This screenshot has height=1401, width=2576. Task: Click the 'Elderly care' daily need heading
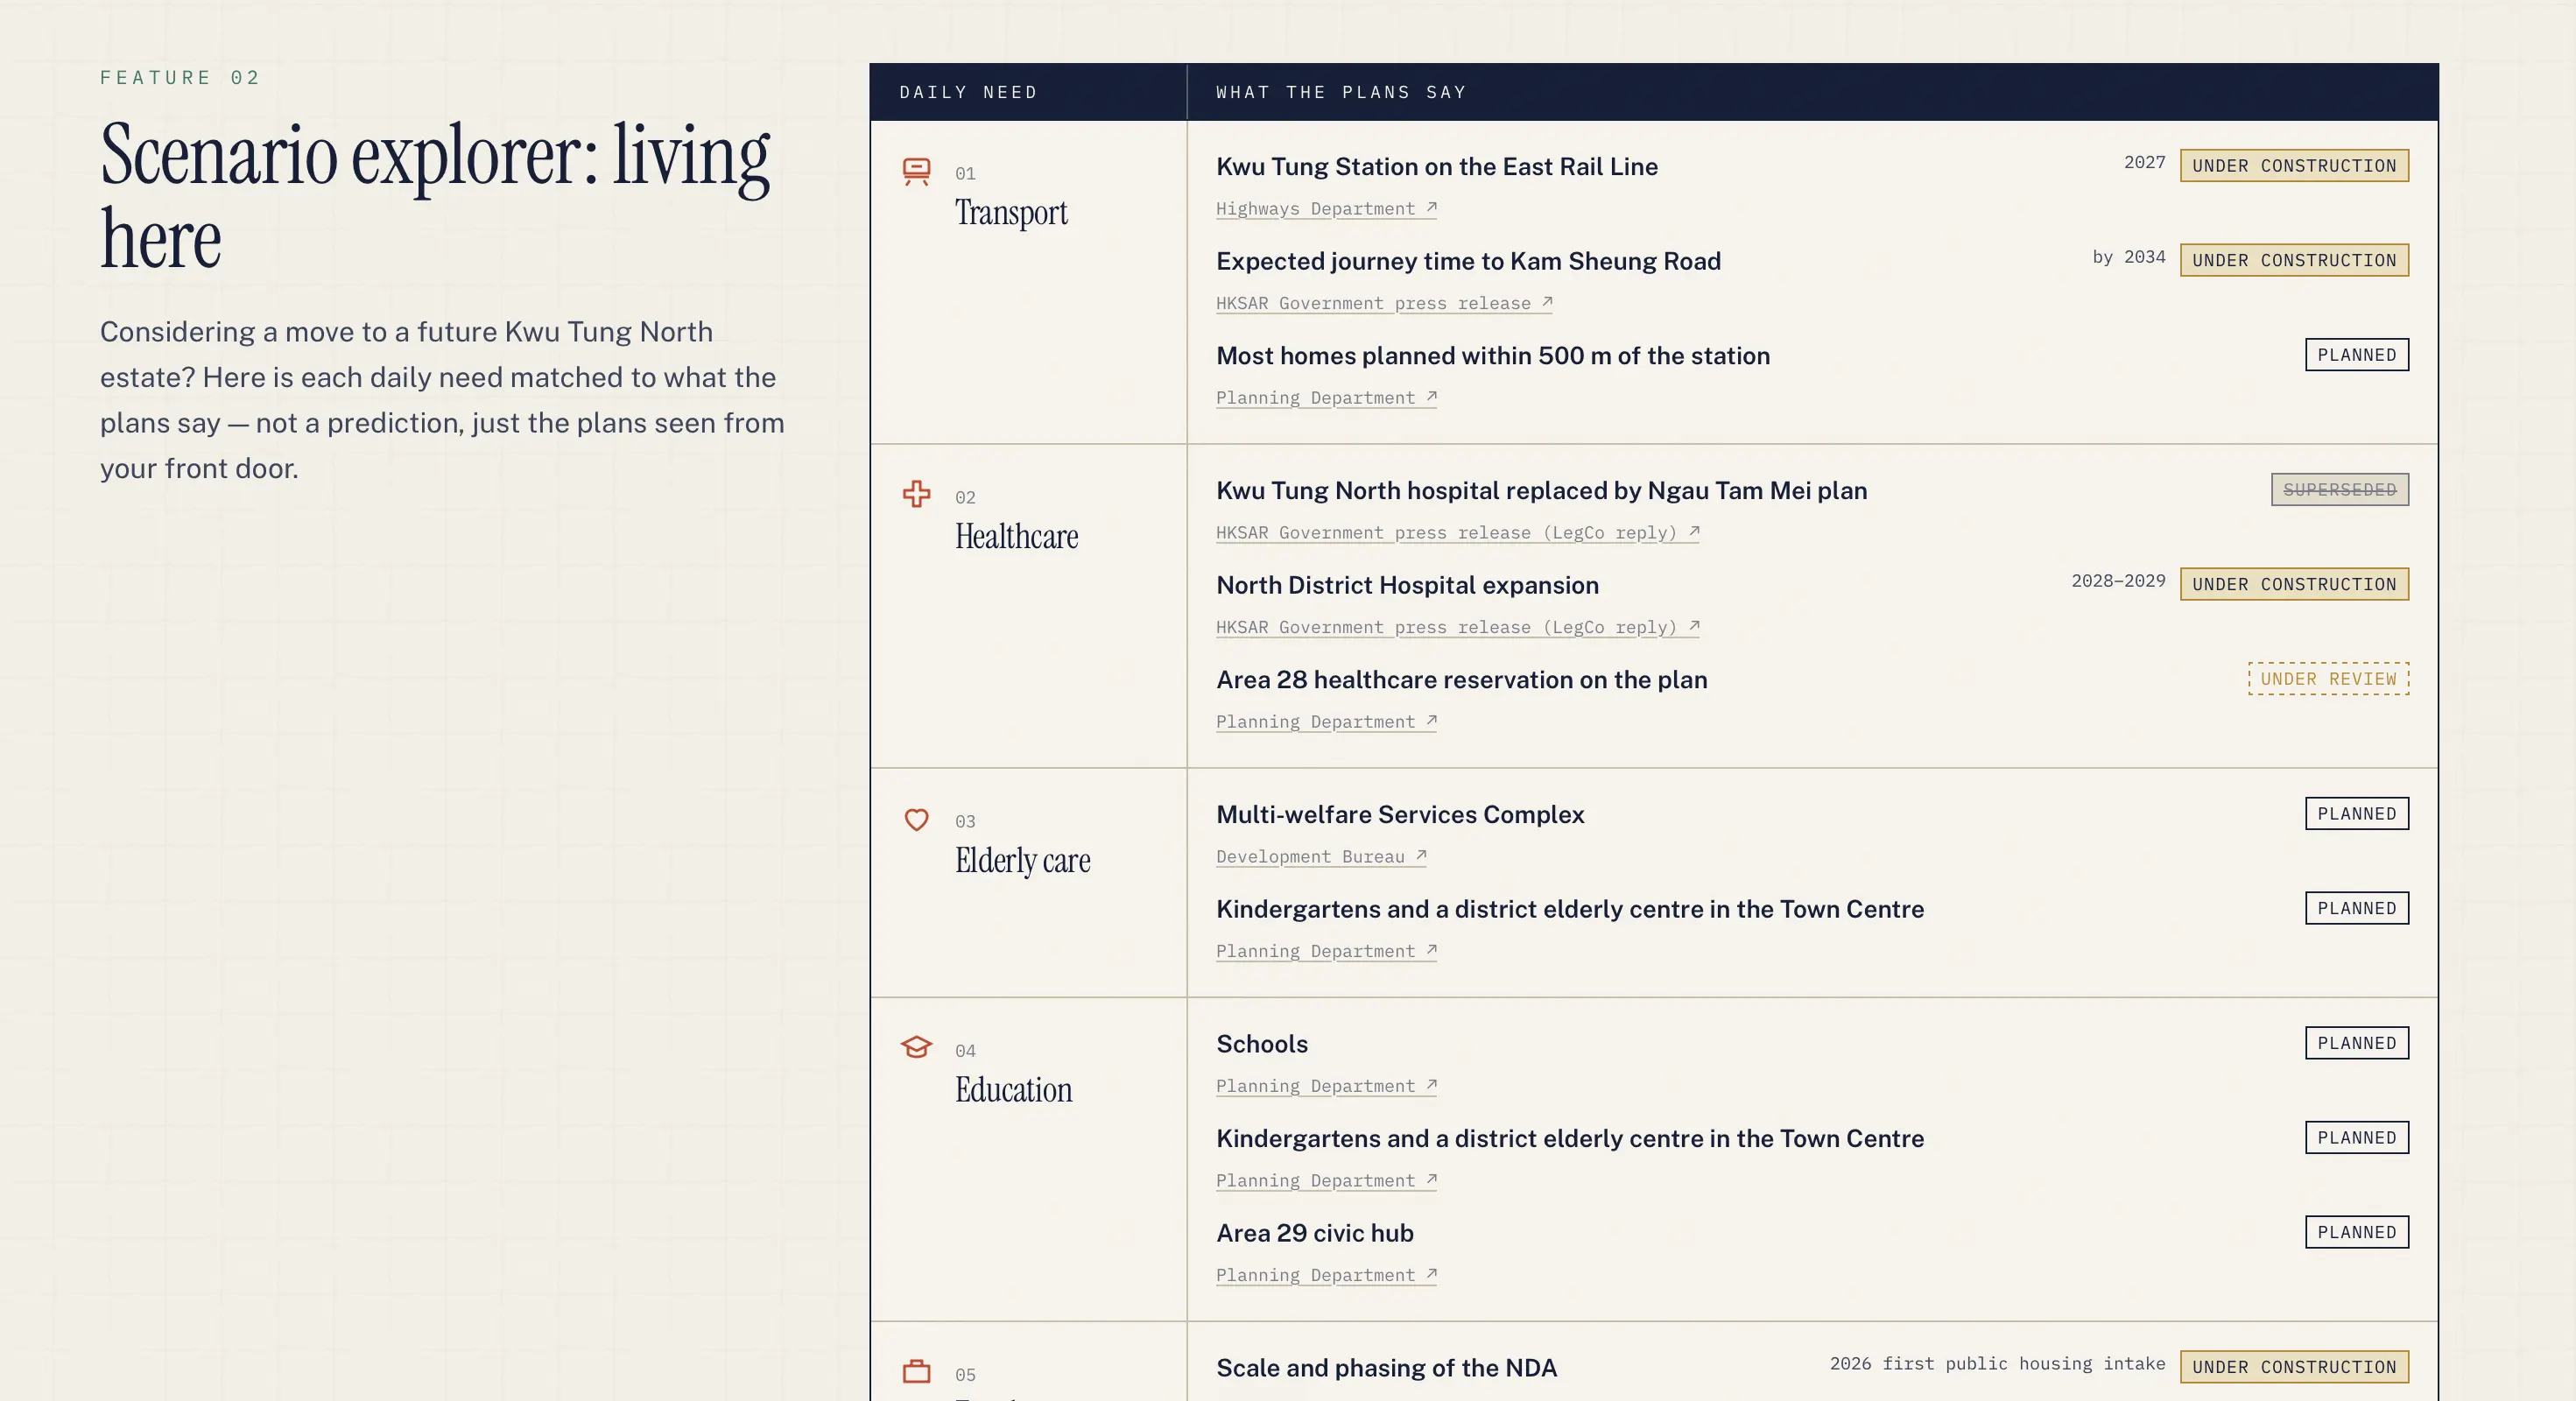(x=1022, y=861)
